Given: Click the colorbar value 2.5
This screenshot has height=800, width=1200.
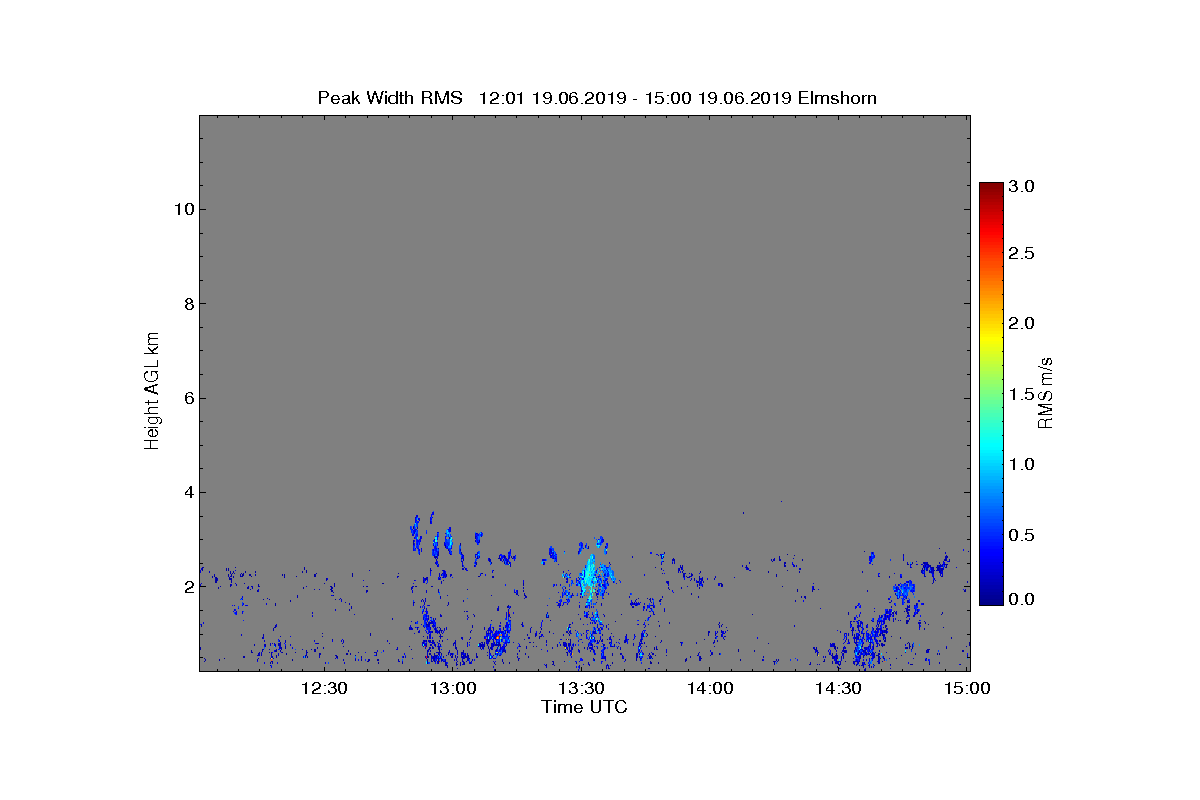Looking at the screenshot, I should 1022,254.
